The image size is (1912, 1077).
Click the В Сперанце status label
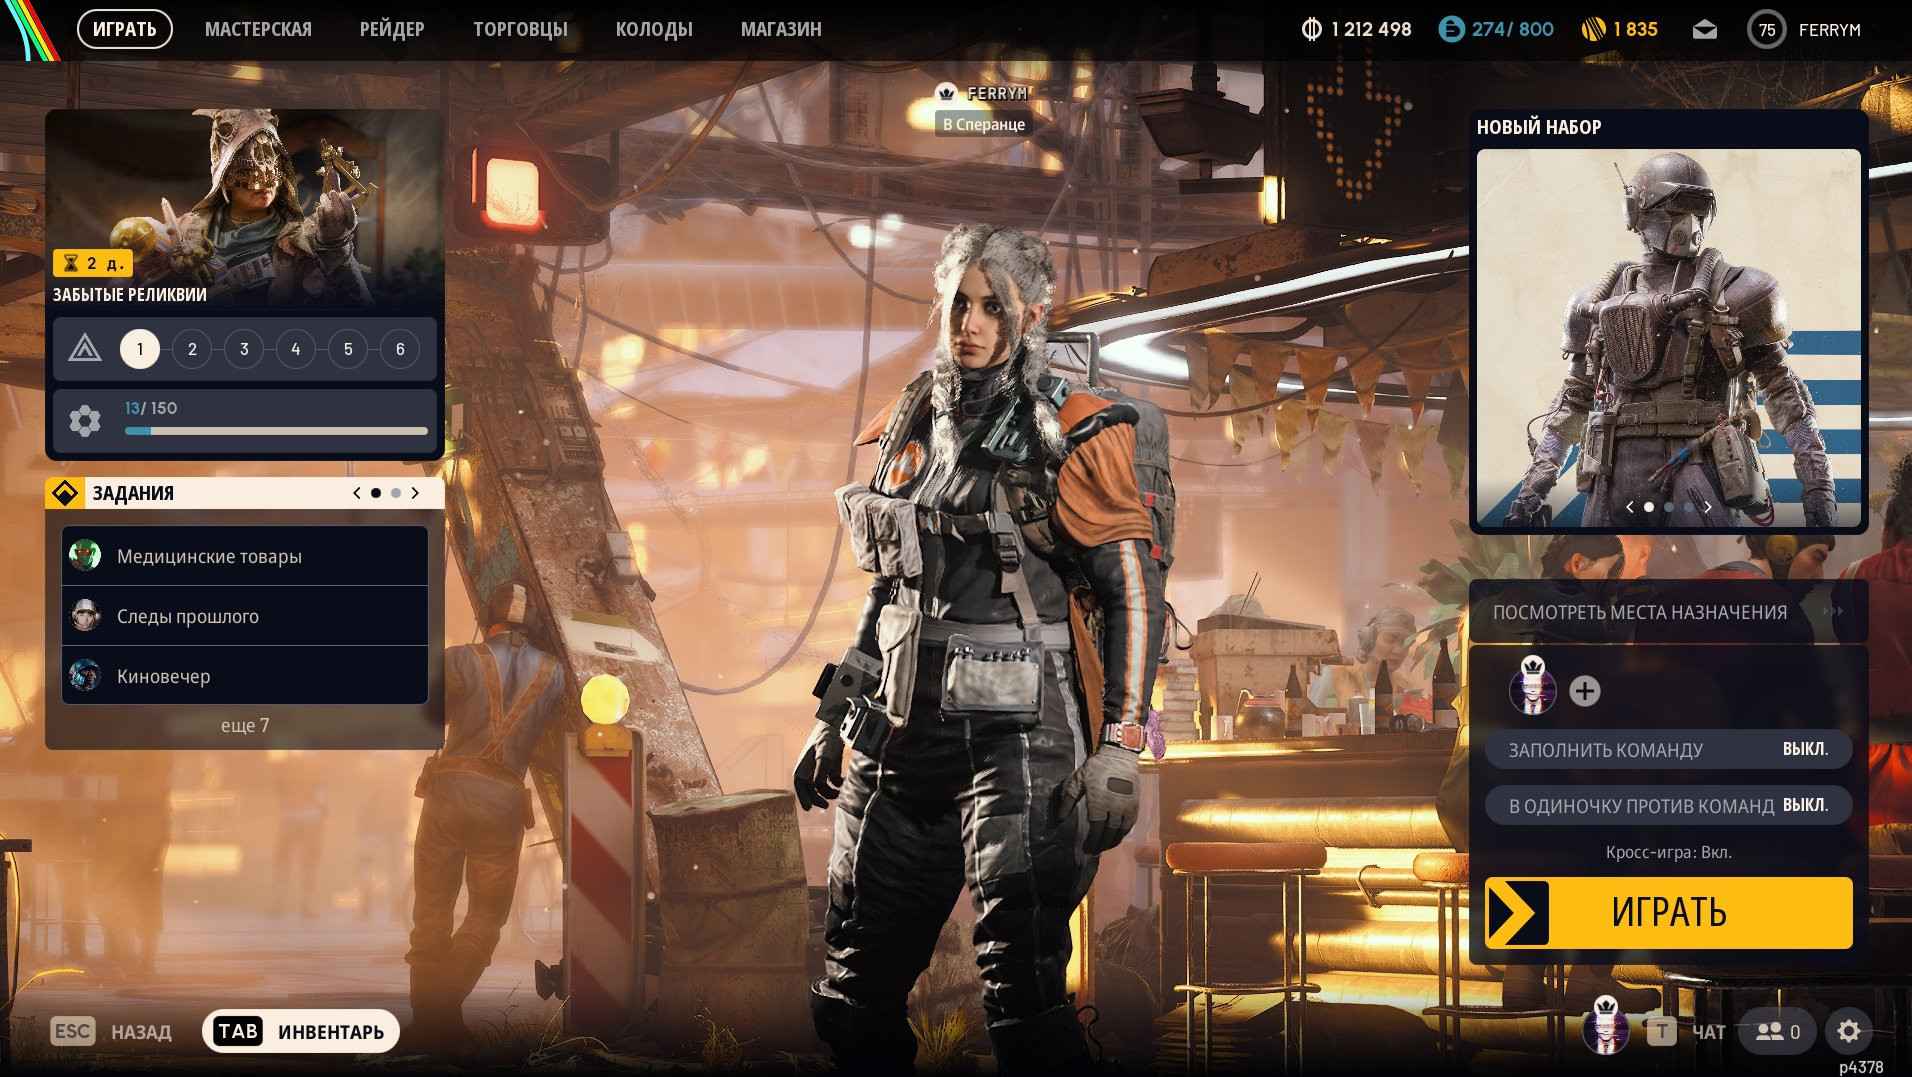coord(984,124)
